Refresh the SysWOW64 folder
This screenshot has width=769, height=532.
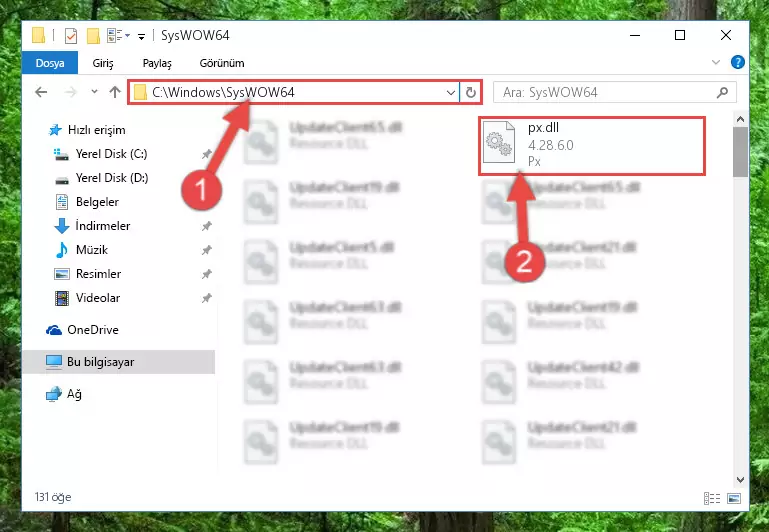click(x=470, y=92)
